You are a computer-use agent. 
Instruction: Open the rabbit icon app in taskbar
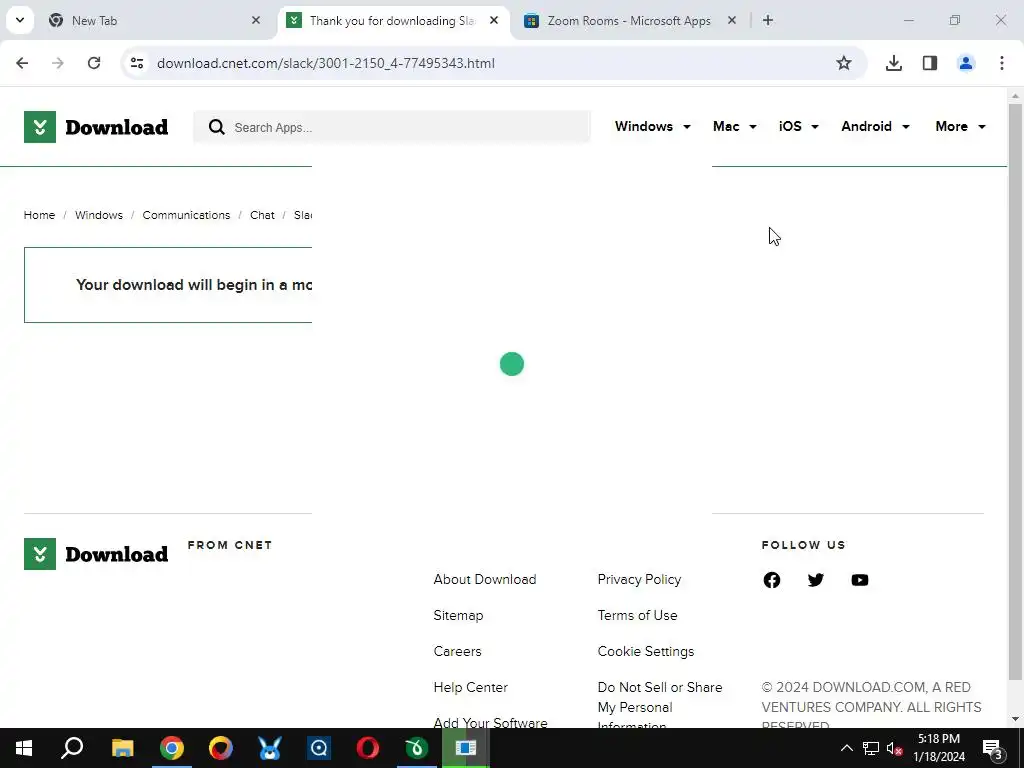270,748
